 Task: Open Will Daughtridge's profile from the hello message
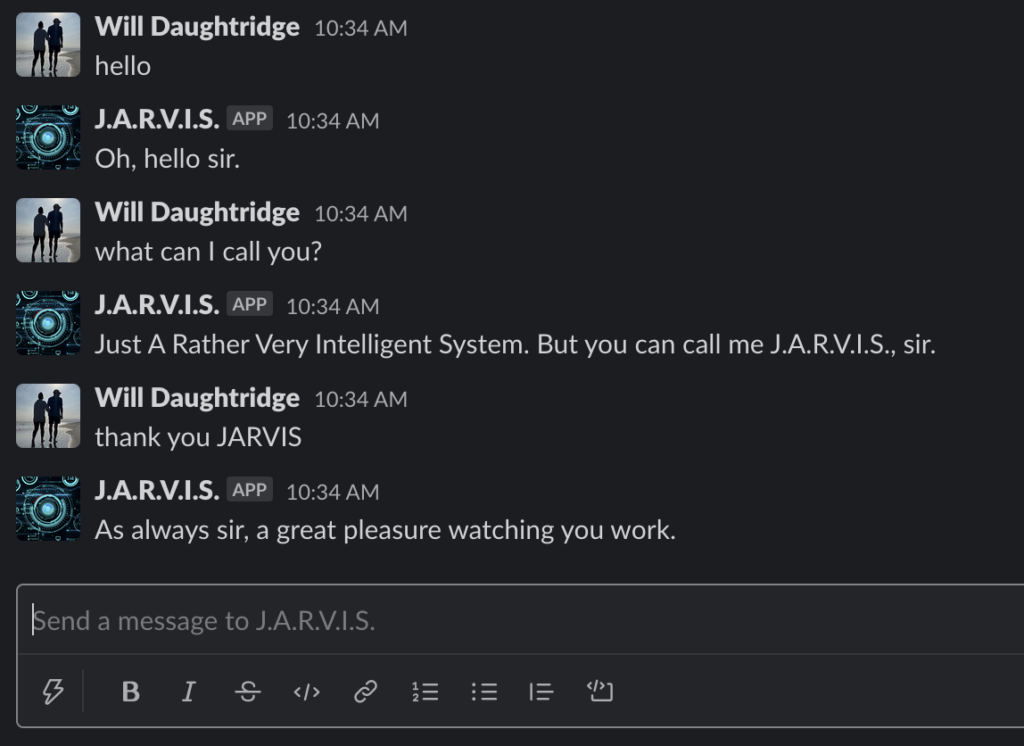197,27
